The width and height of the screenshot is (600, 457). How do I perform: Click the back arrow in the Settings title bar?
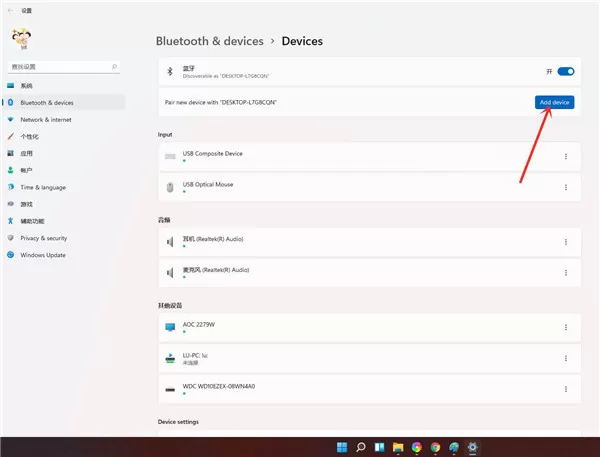coord(10,10)
